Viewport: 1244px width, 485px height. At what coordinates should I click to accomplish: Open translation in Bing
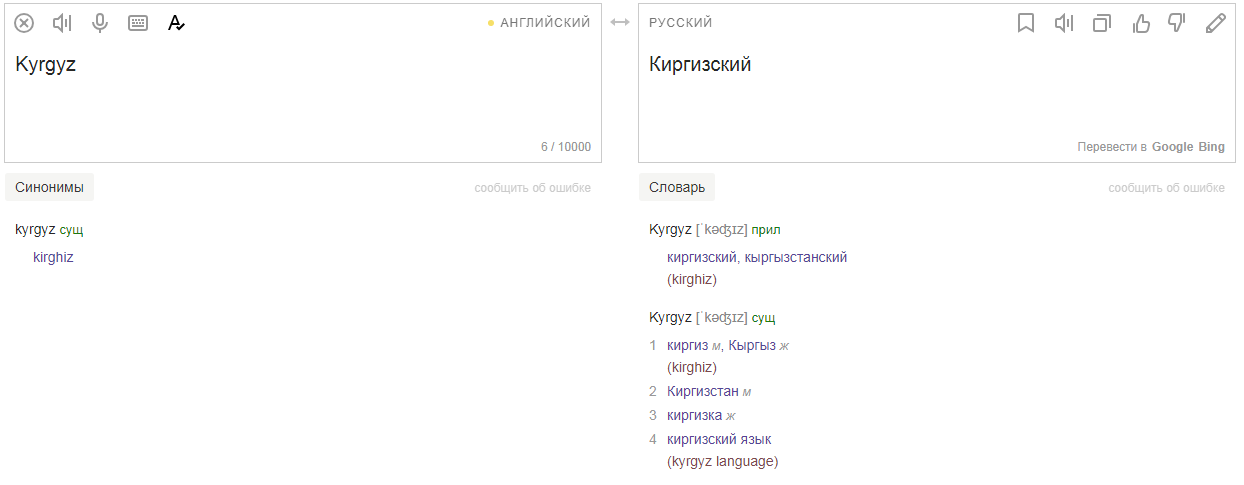click(1211, 147)
